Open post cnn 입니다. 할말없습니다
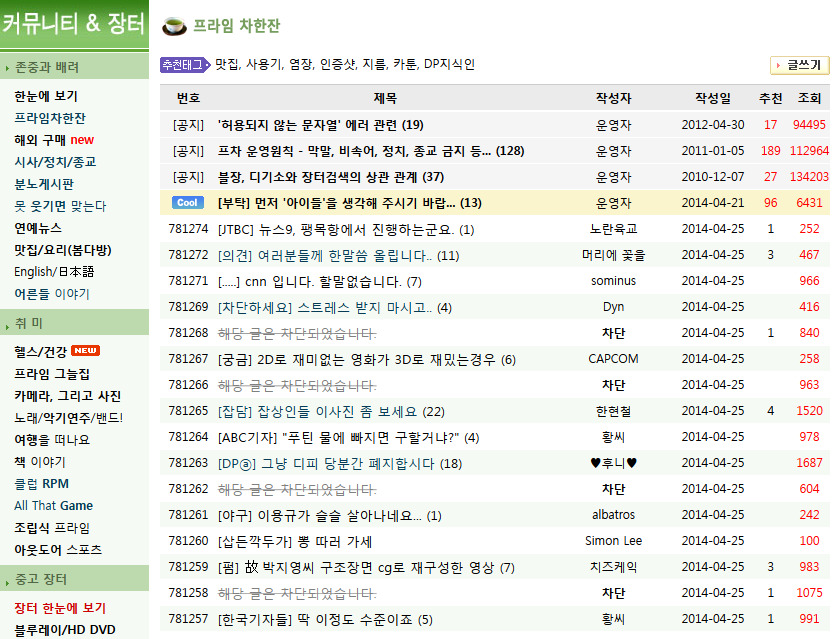 coord(319,282)
